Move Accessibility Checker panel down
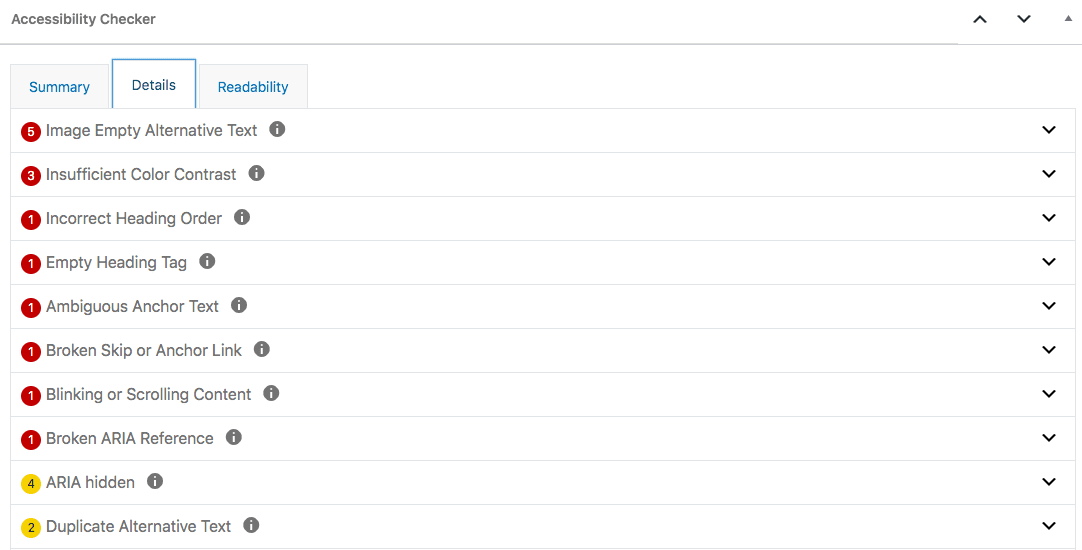1082x550 pixels. pyautogui.click(x=1024, y=19)
